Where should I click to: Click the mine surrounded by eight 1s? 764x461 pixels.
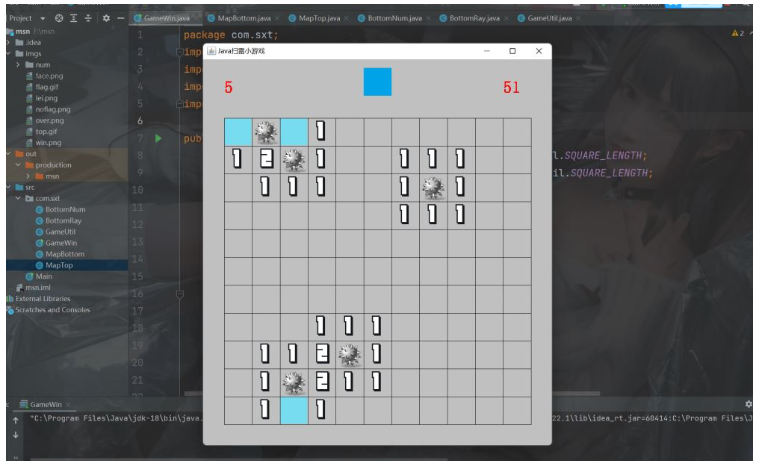point(433,188)
